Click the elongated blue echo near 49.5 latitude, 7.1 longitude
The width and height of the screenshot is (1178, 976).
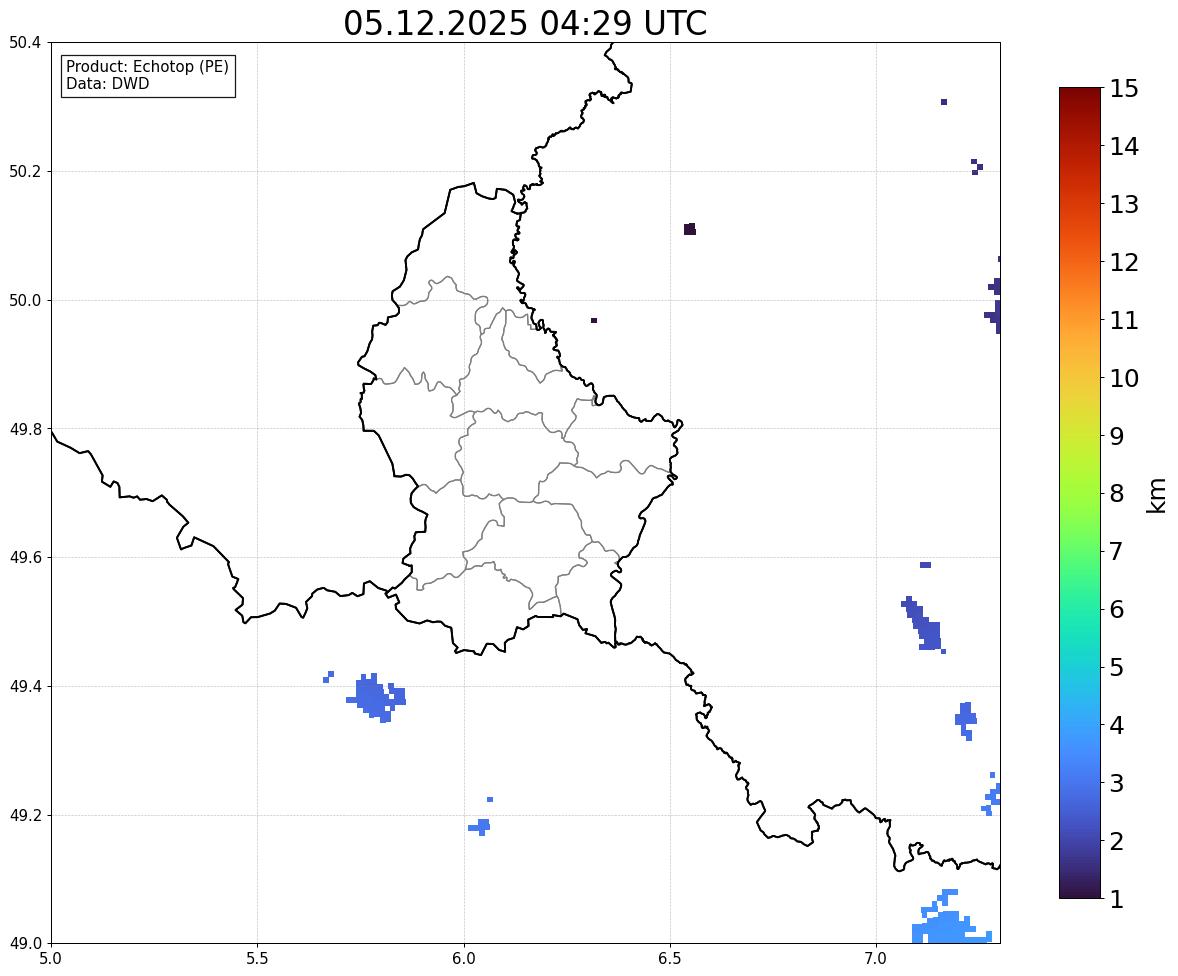tap(924, 625)
